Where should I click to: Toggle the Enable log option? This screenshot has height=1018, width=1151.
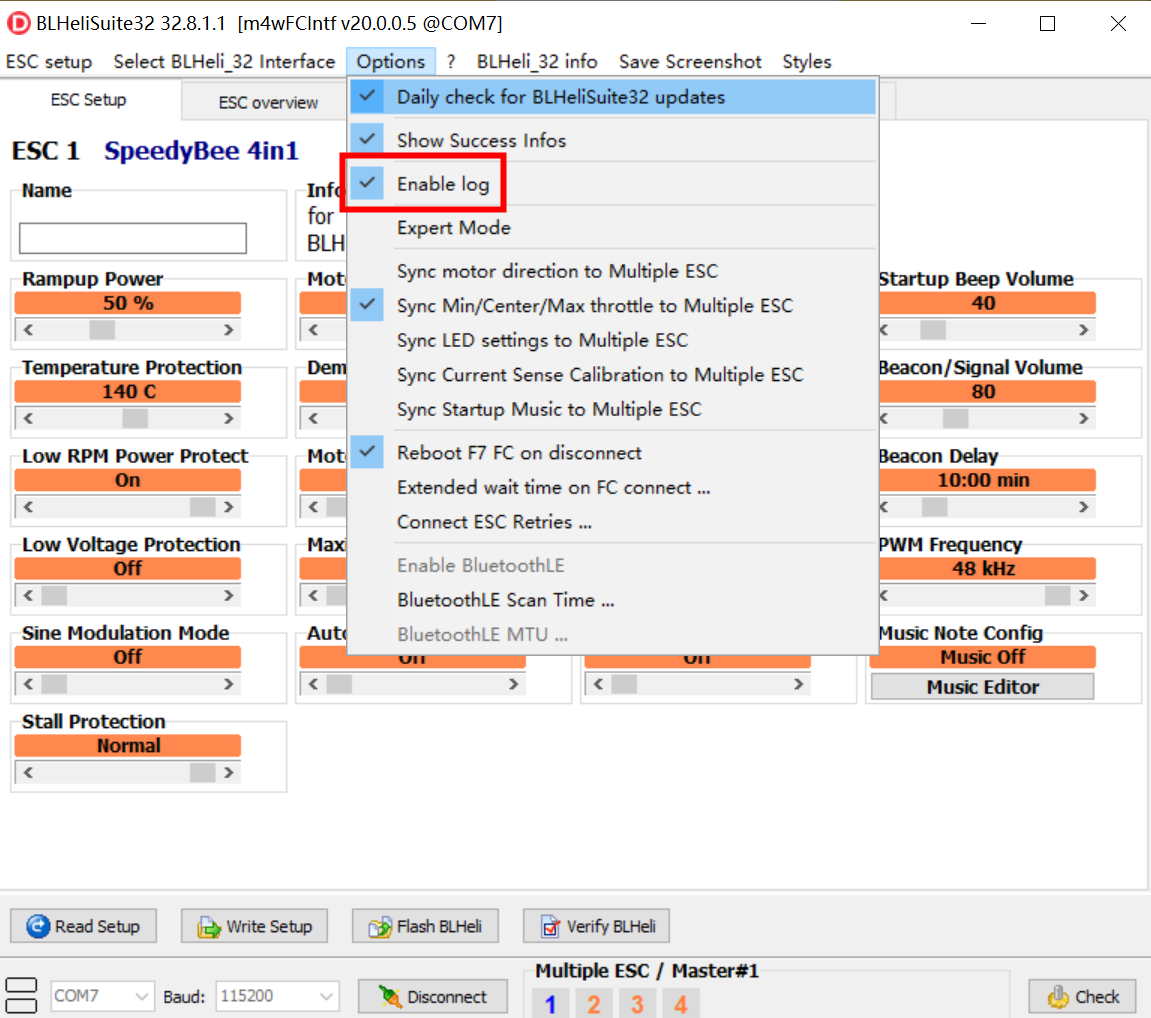point(612,184)
